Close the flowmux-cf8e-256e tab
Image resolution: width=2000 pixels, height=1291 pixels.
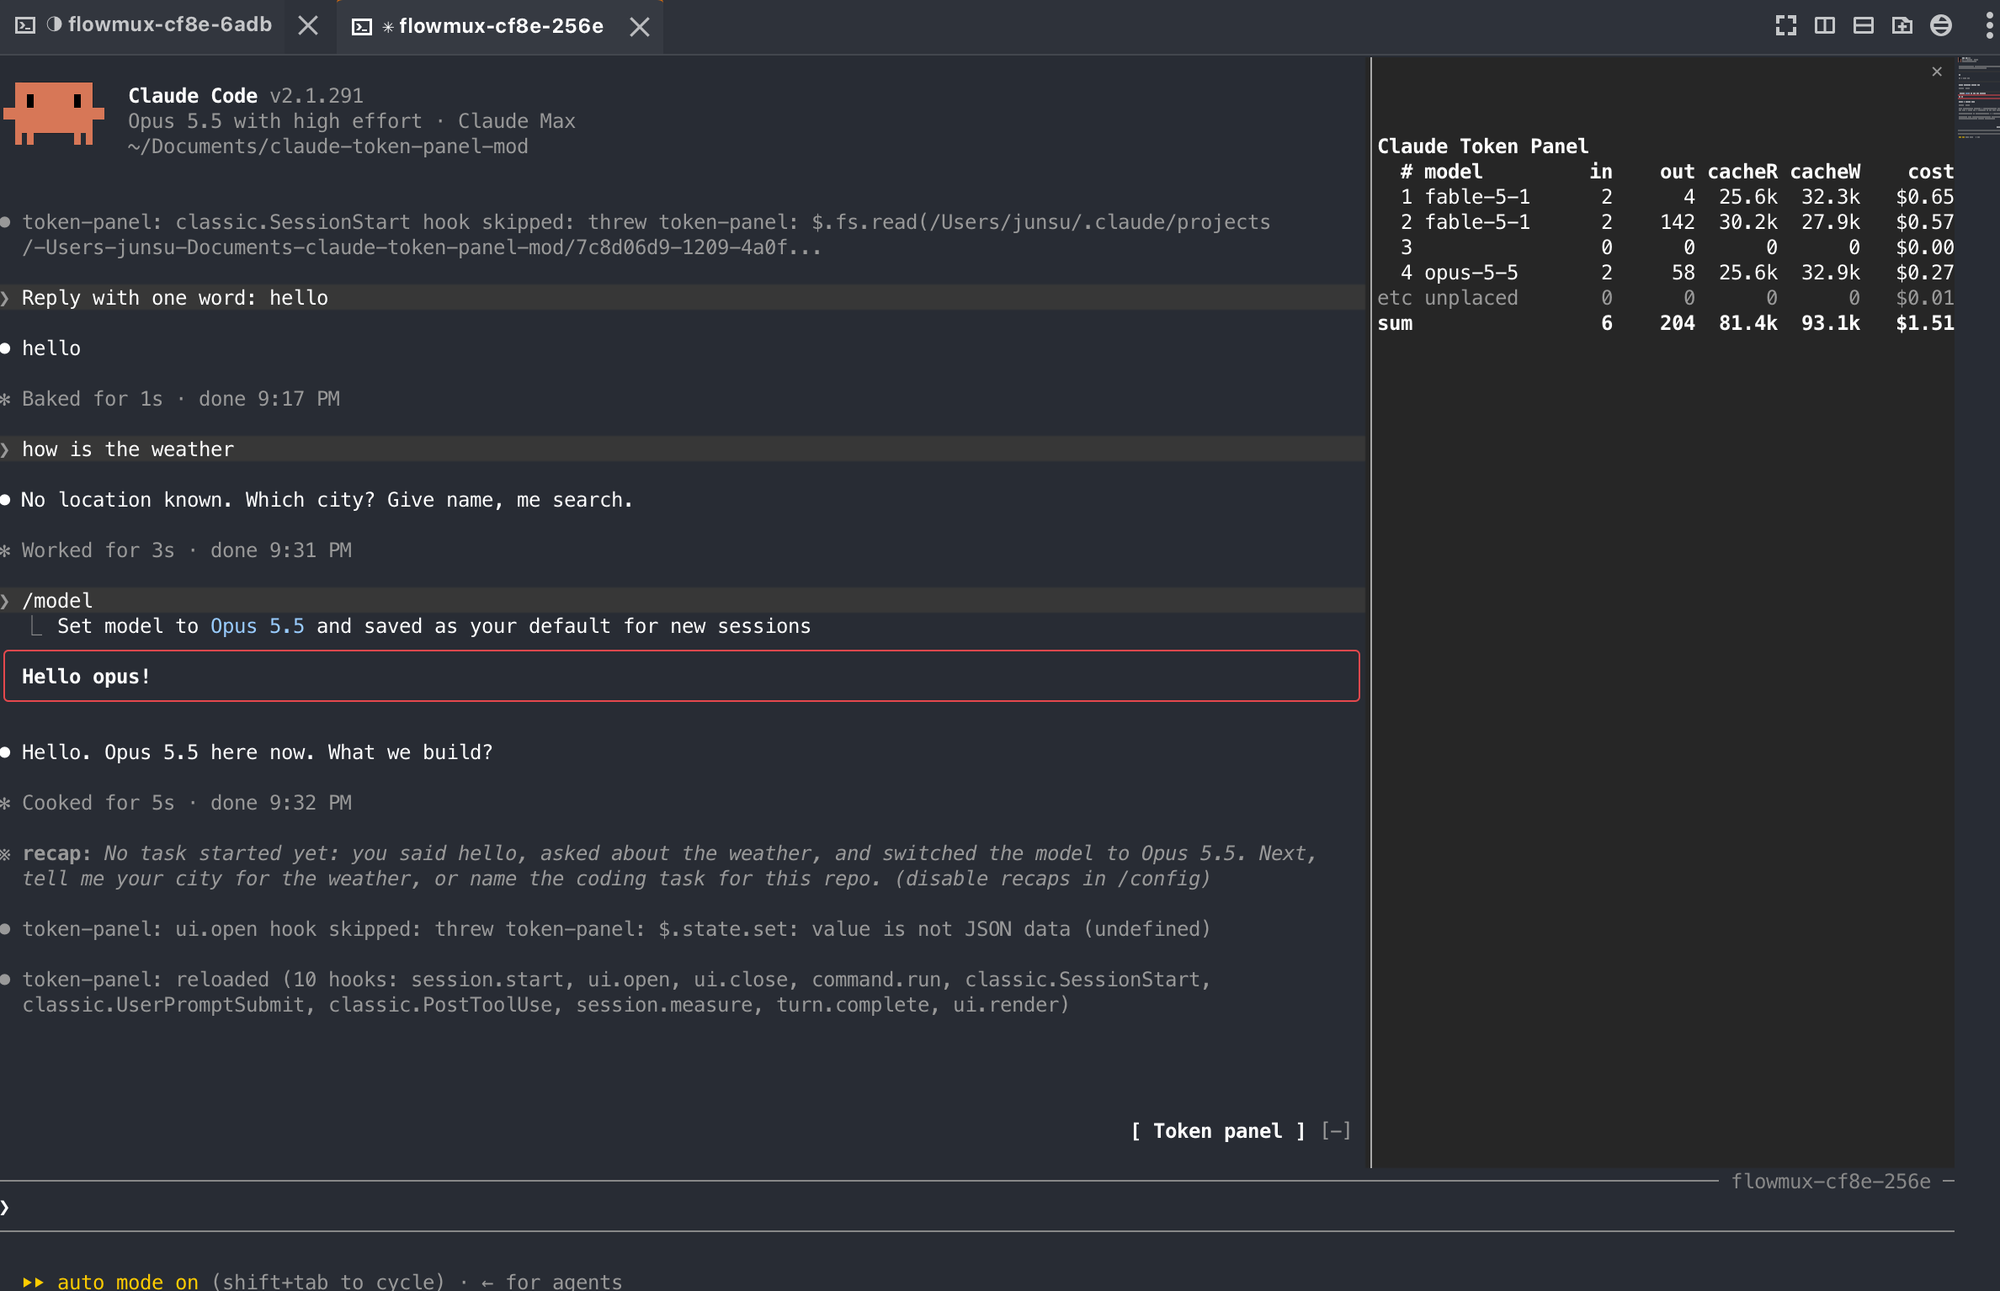tap(640, 27)
